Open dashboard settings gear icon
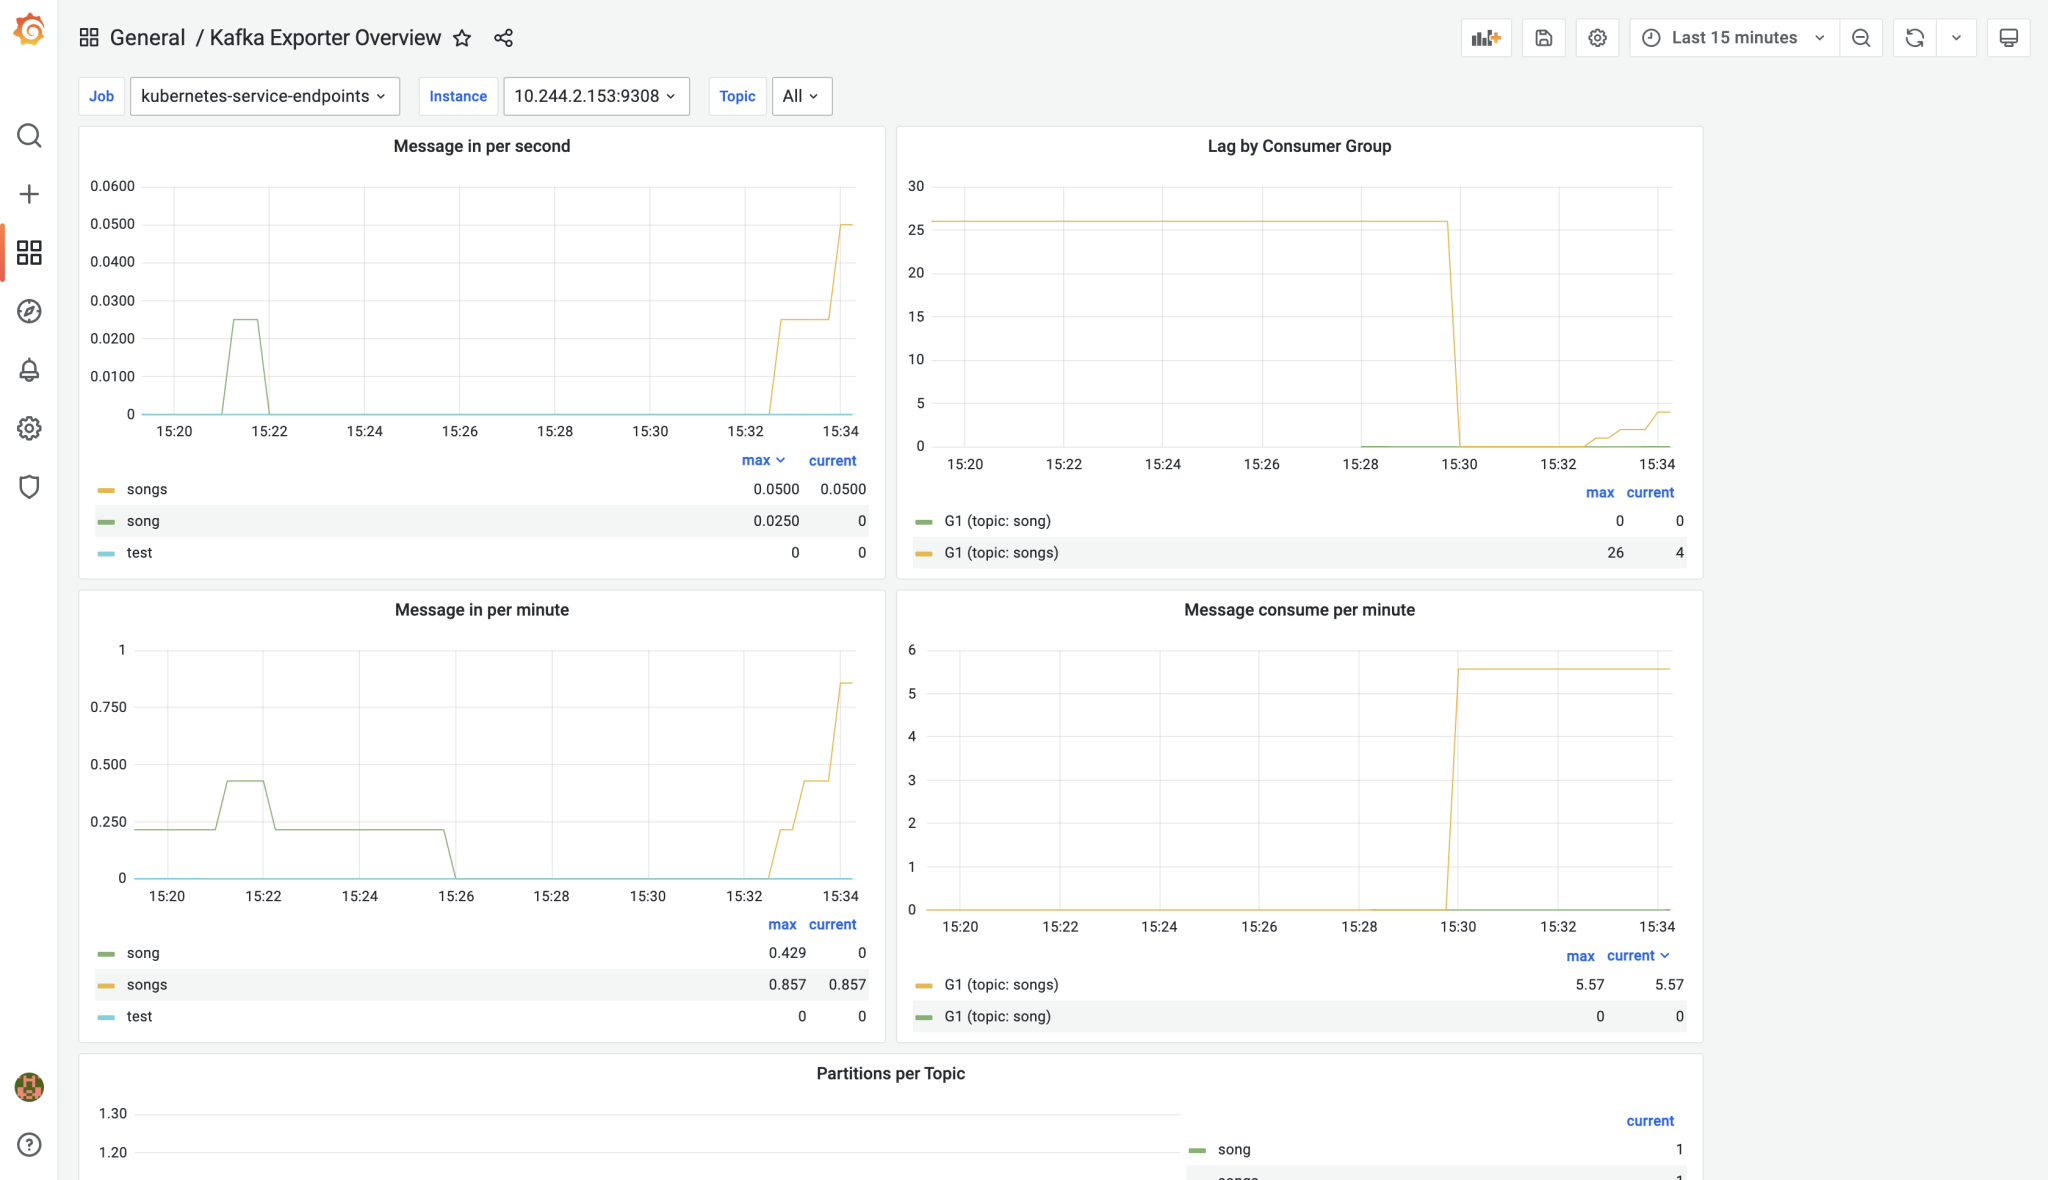The width and height of the screenshot is (2048, 1180). [x=1597, y=38]
